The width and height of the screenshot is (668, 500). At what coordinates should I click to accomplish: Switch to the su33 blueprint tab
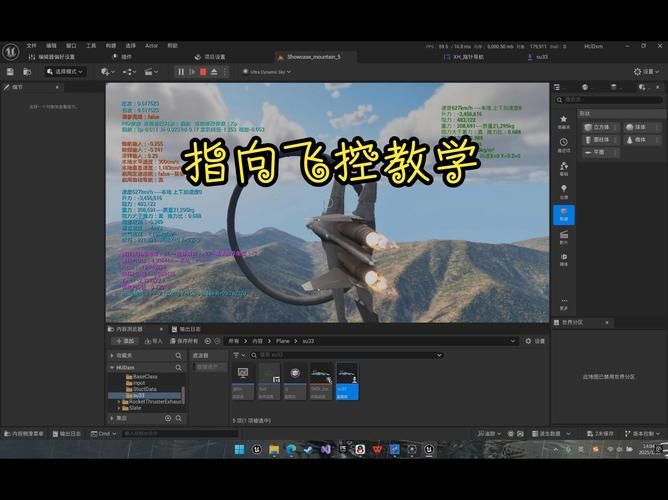[538, 57]
